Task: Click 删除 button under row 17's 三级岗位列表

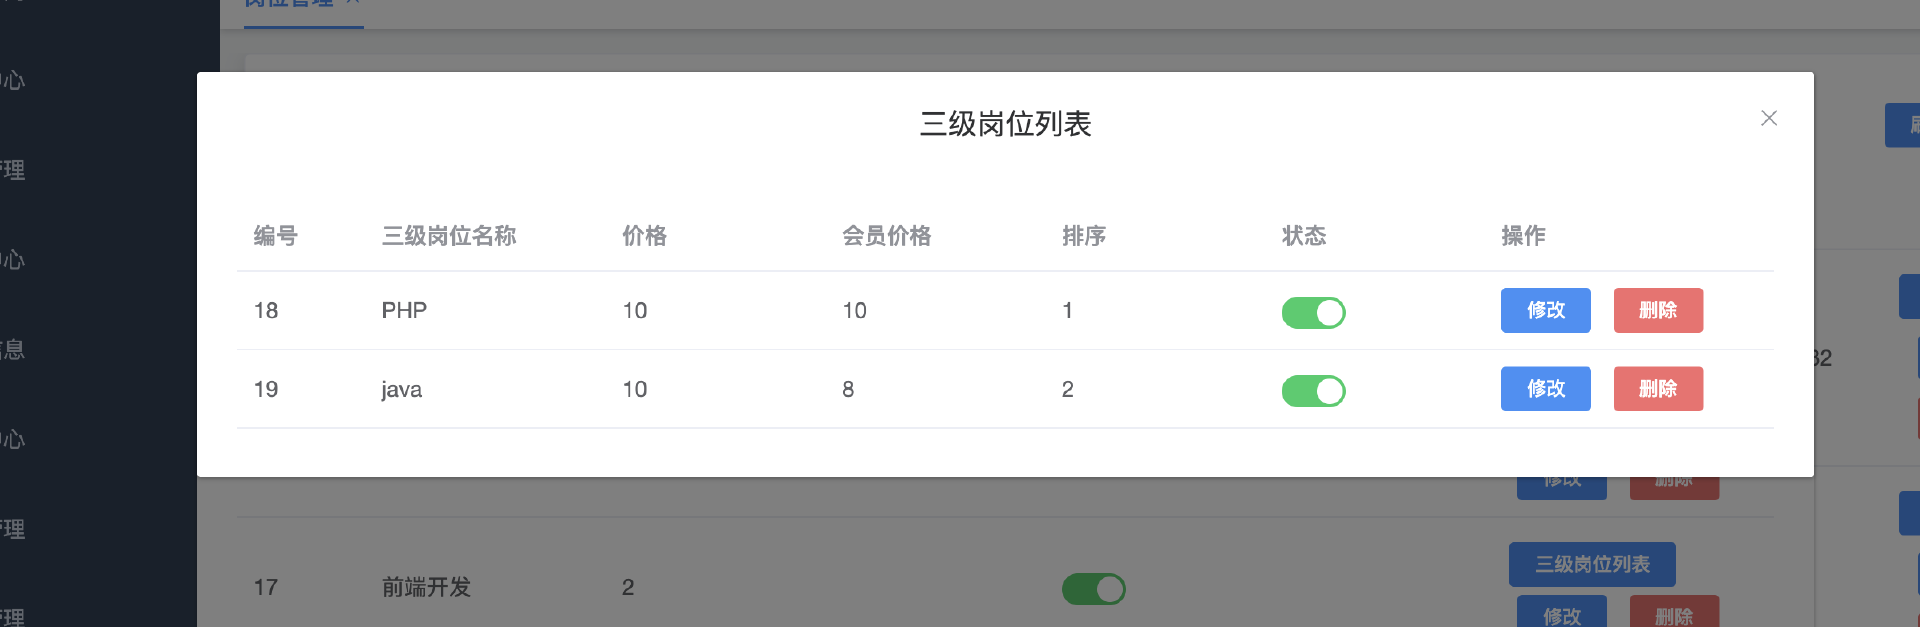Action: [x=1673, y=613]
